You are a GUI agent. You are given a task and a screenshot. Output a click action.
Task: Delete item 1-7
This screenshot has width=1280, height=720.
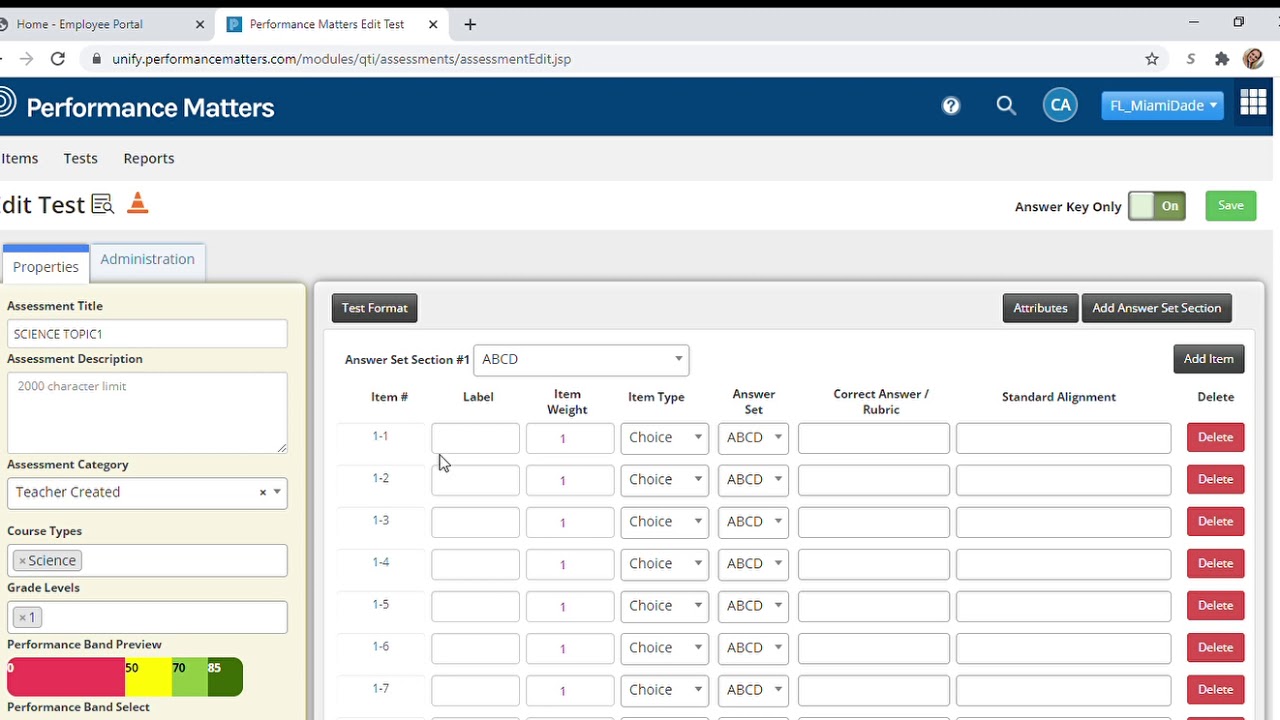click(x=1215, y=689)
